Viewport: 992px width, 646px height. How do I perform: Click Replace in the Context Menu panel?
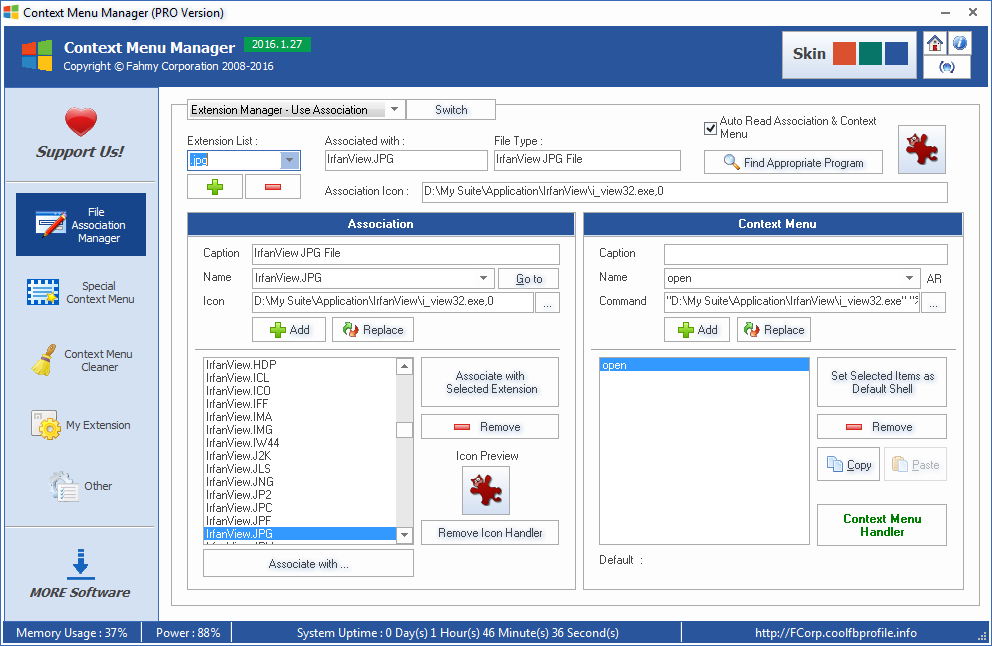coord(774,330)
